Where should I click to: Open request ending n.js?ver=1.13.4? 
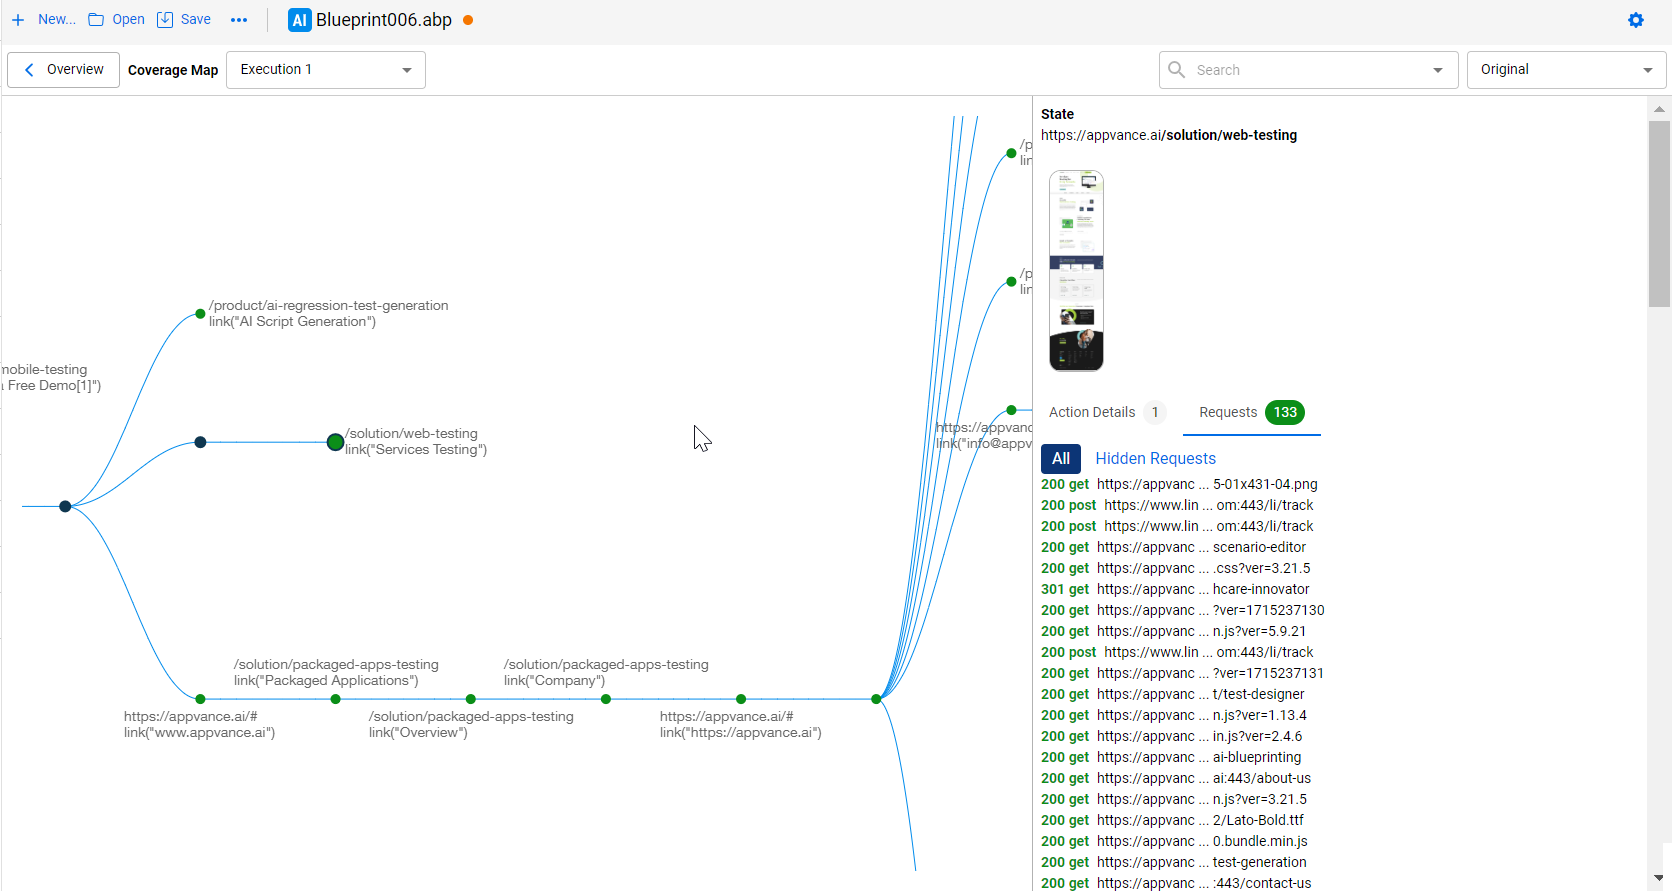(x=1174, y=715)
